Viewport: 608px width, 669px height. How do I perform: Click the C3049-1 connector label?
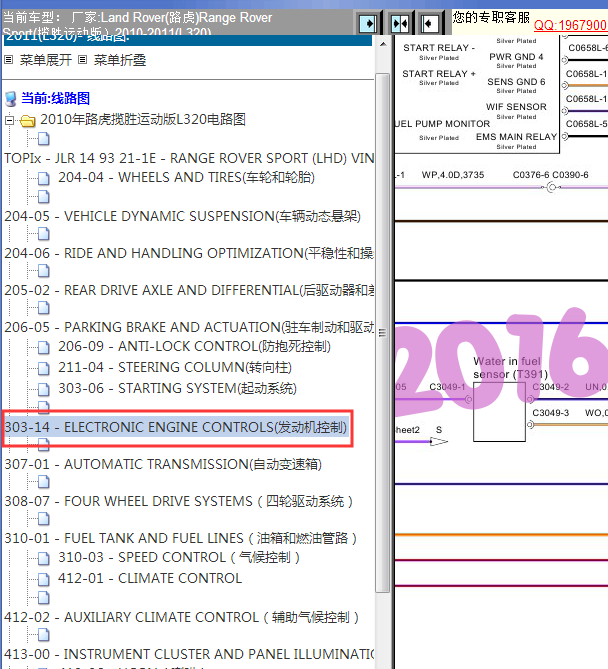pos(447,387)
